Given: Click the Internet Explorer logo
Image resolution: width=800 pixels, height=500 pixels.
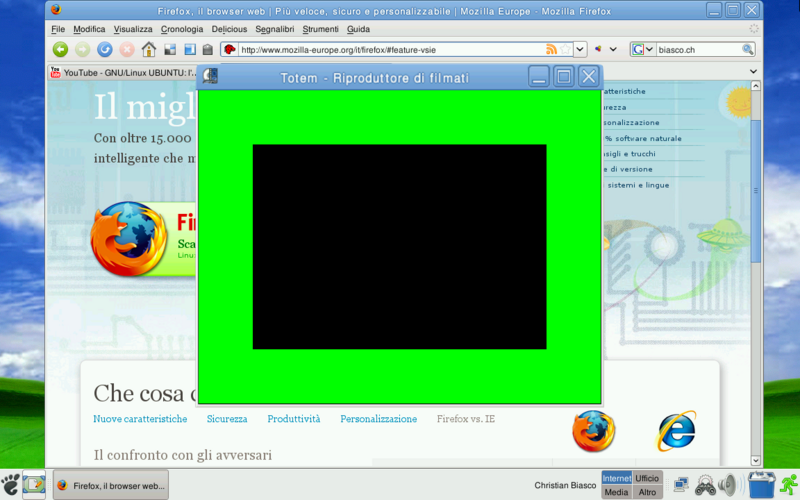Looking at the screenshot, I should pos(677,431).
